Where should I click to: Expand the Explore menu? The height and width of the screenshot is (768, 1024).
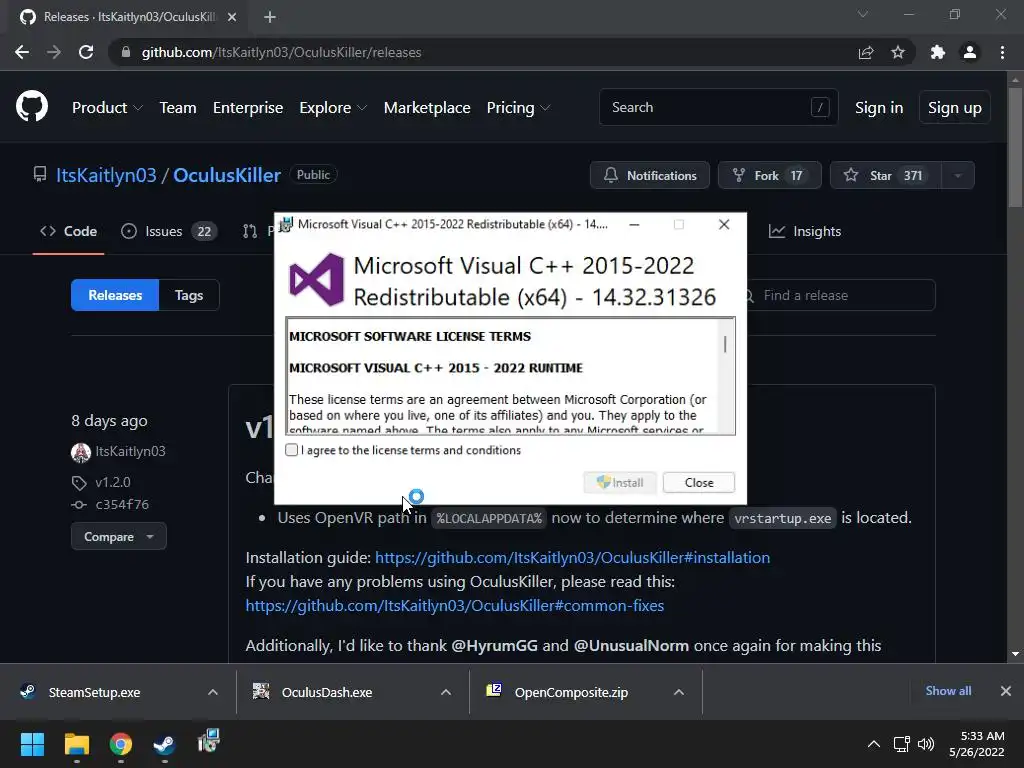pyautogui.click(x=333, y=108)
